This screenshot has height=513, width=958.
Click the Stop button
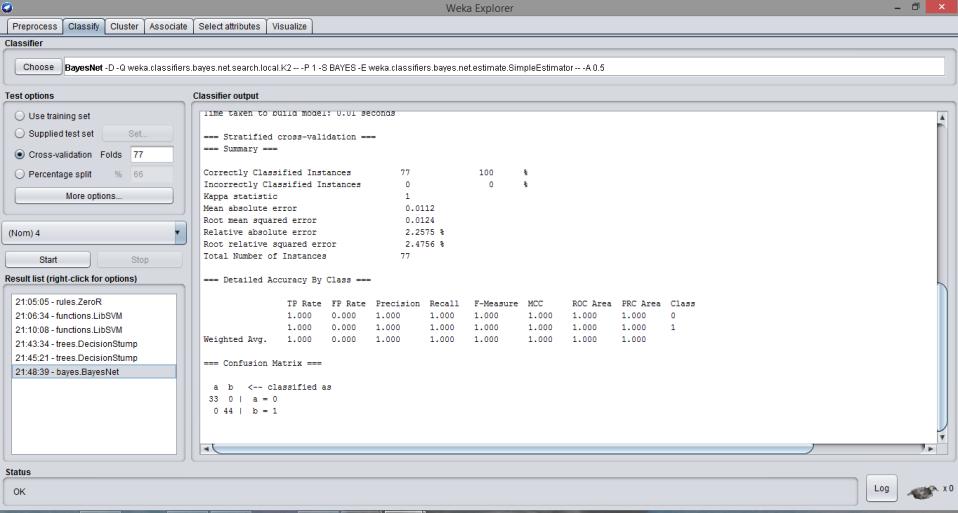click(140, 260)
